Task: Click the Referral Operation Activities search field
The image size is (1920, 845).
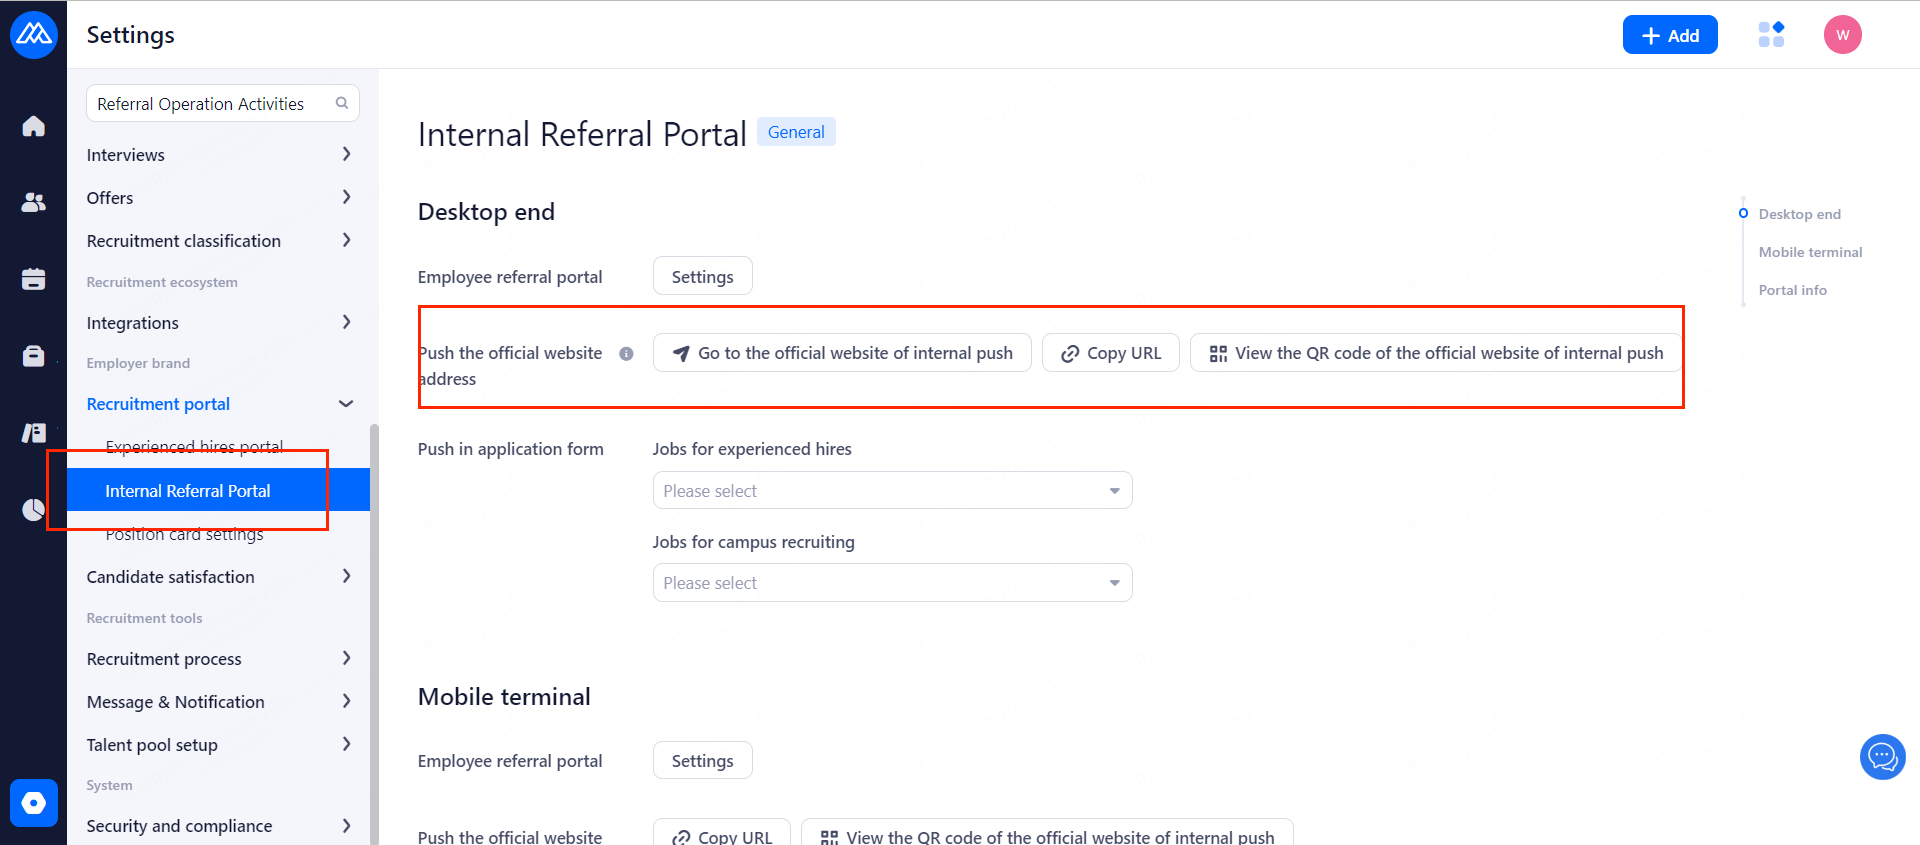Action: (210, 104)
